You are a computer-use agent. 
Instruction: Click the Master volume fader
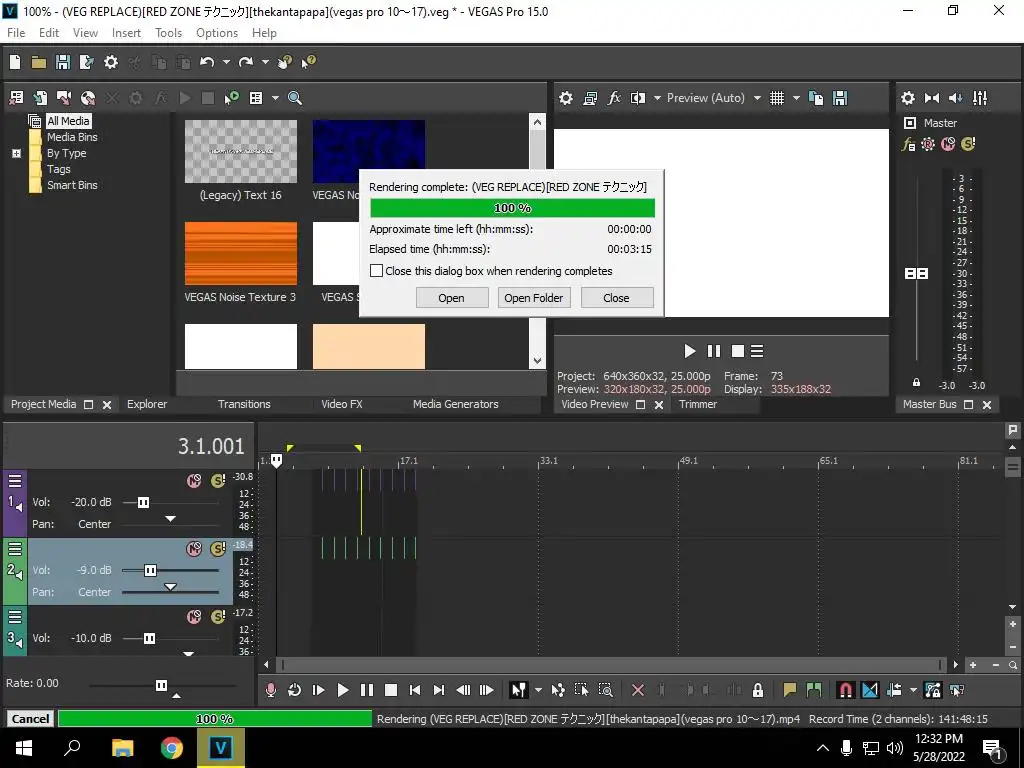916,274
